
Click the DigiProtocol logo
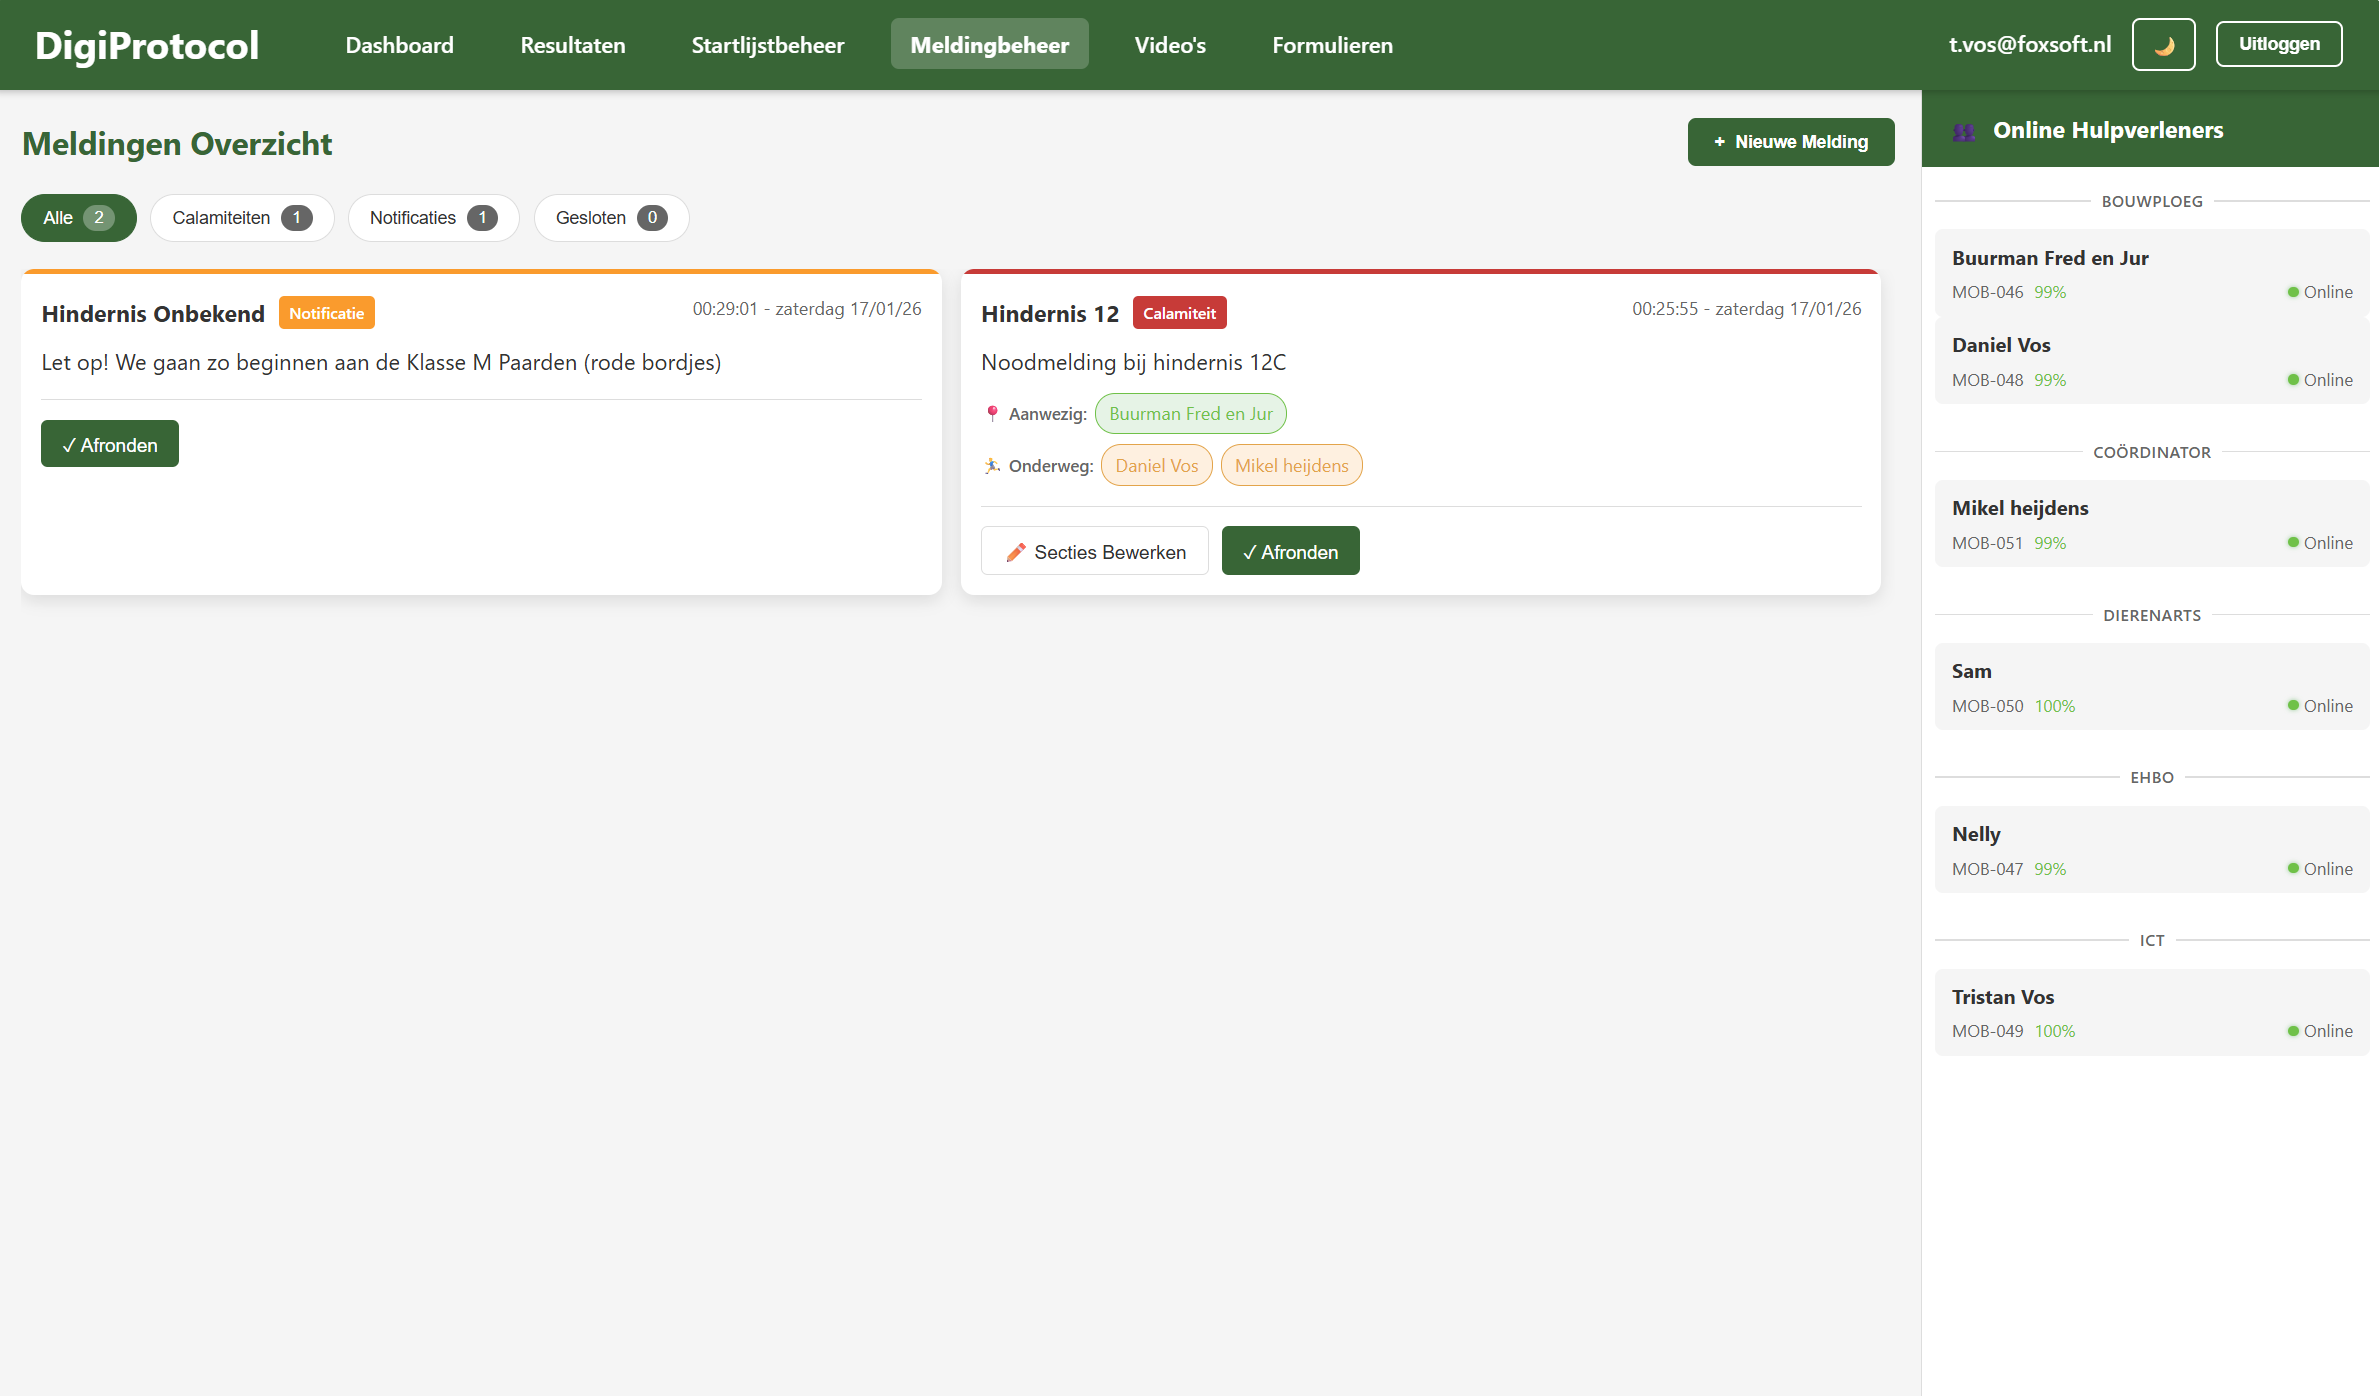click(147, 45)
